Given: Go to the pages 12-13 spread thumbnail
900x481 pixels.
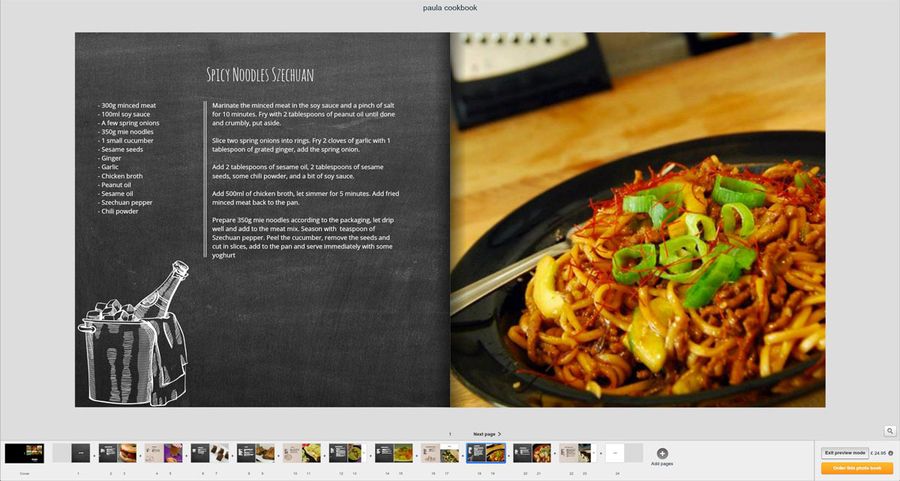Looking at the screenshot, I should (347, 453).
